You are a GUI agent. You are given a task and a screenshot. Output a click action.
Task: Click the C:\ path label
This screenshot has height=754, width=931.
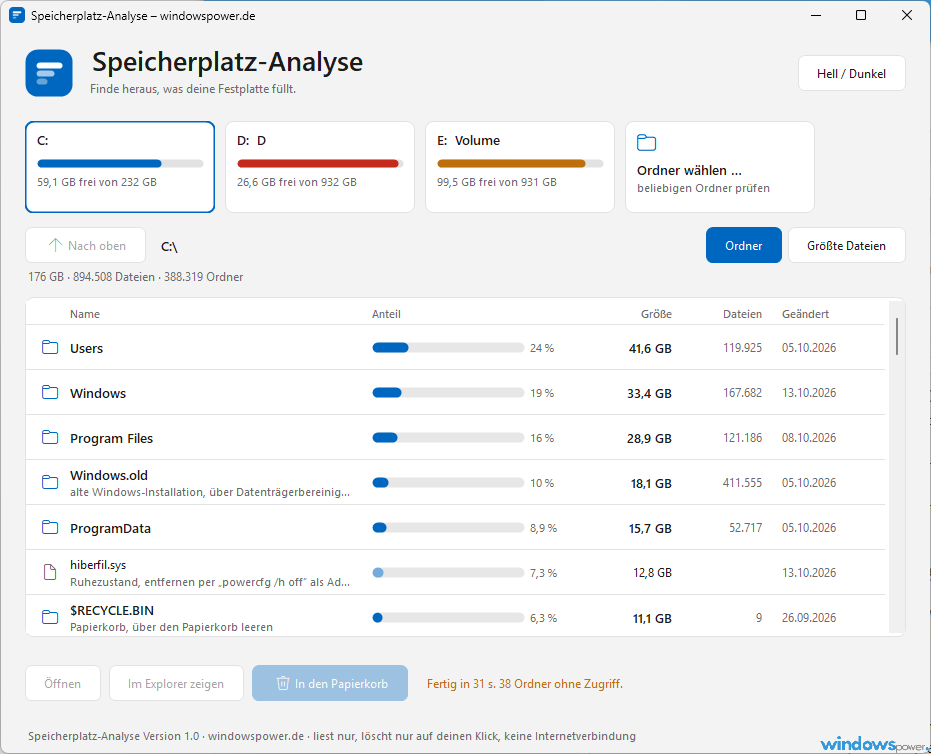pyautogui.click(x=169, y=246)
